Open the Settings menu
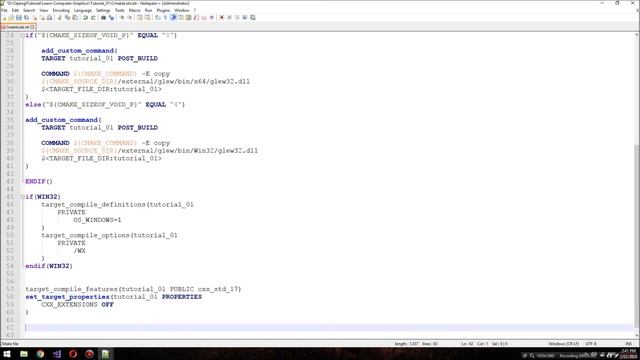640x360 pixels. click(x=103, y=10)
